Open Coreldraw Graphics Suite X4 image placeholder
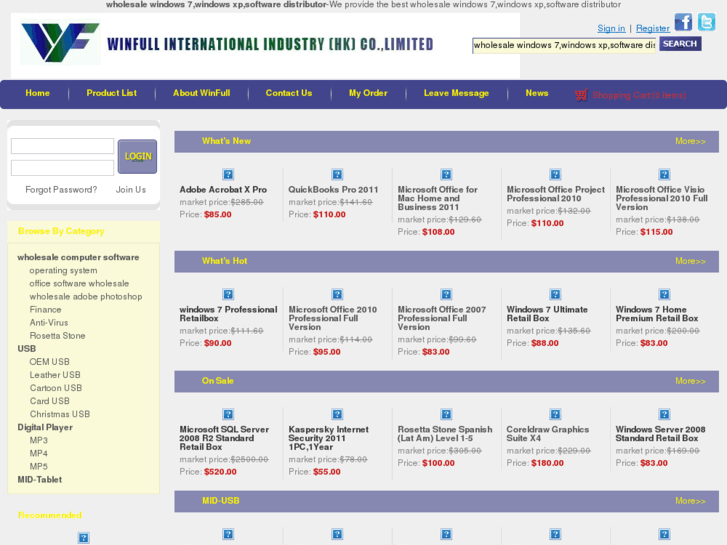 (x=555, y=414)
